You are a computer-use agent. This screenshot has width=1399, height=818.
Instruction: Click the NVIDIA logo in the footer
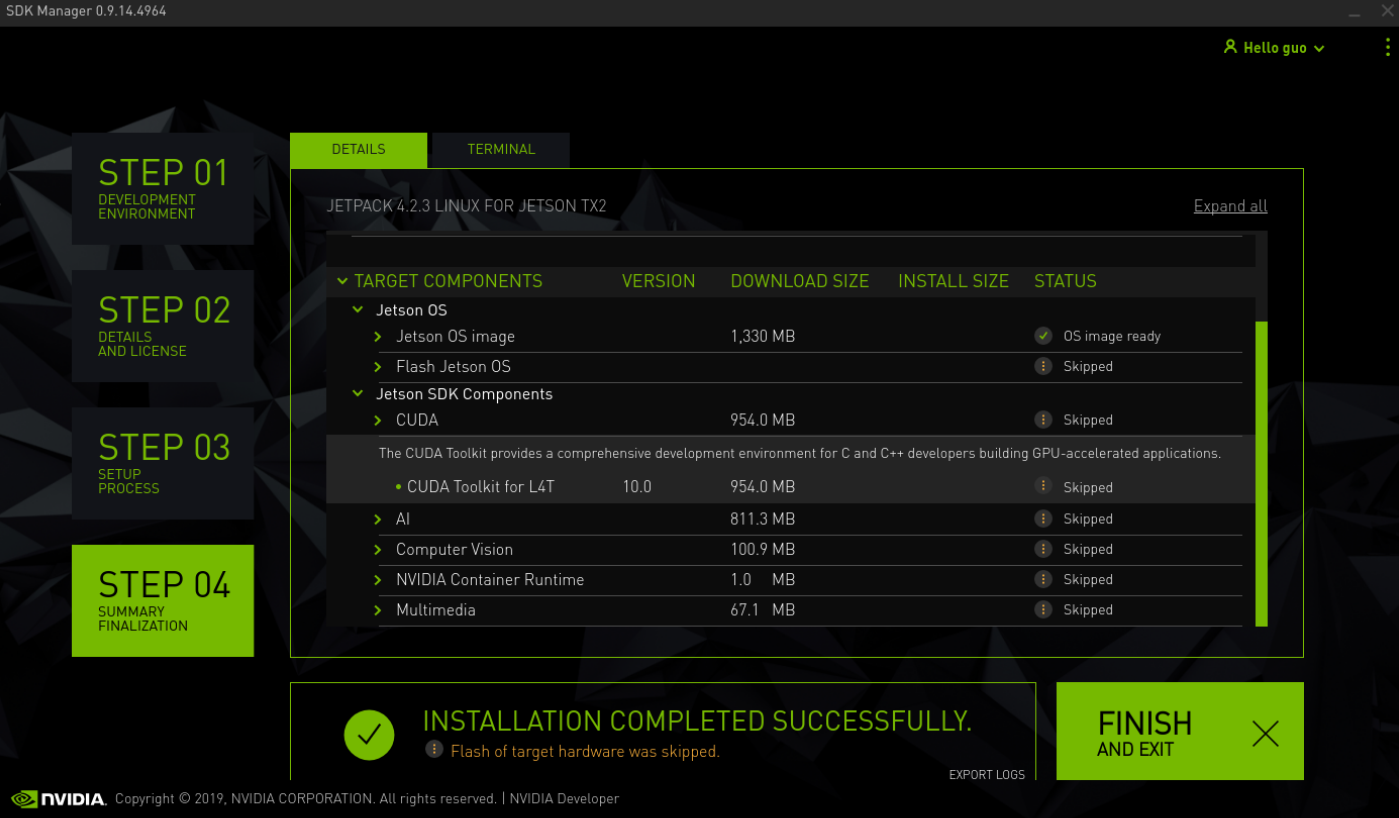coord(58,799)
